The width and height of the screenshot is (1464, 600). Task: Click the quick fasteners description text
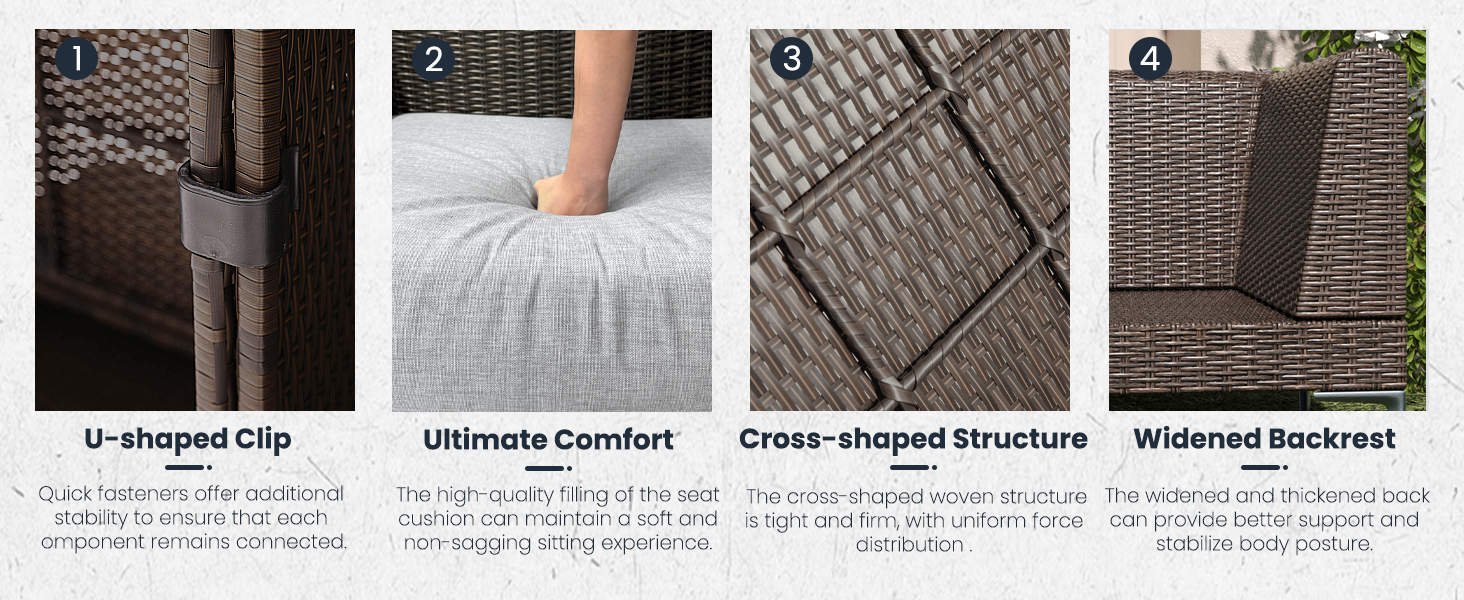192,518
